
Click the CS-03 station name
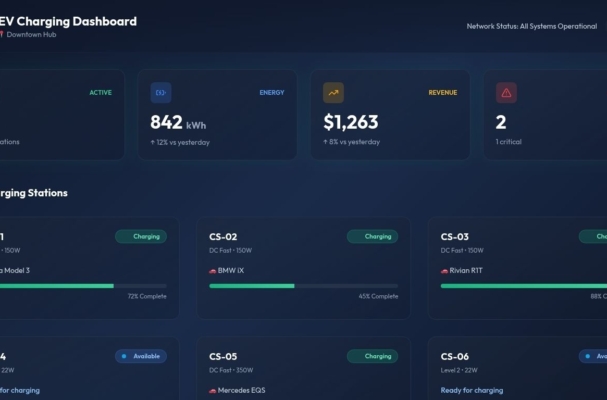tap(454, 237)
